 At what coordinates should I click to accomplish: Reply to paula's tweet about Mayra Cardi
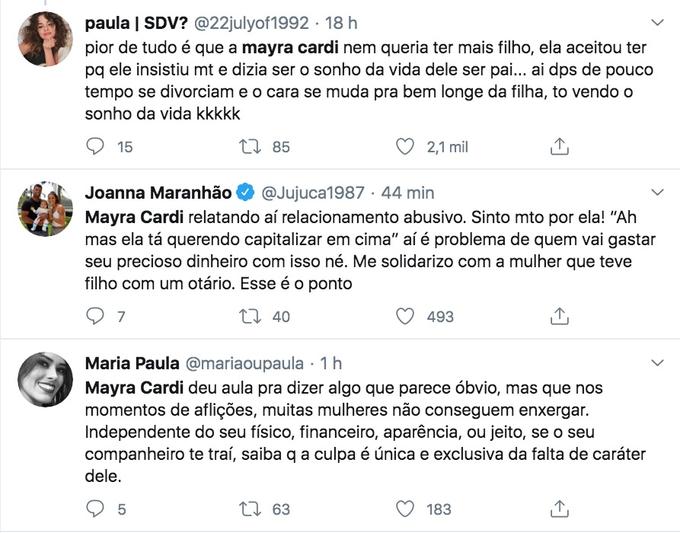point(96,147)
